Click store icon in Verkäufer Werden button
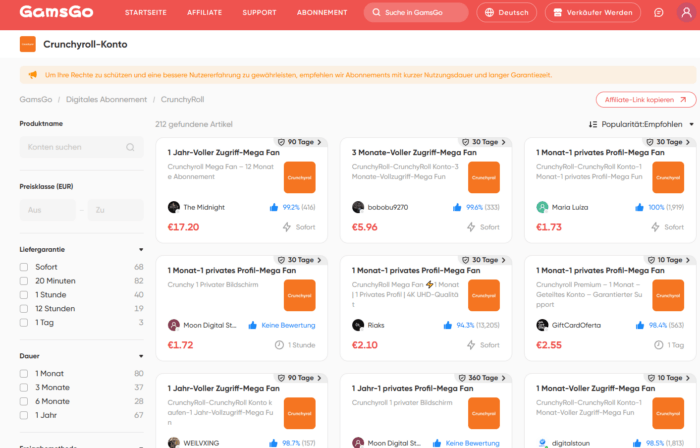700x448 pixels. (x=558, y=12)
